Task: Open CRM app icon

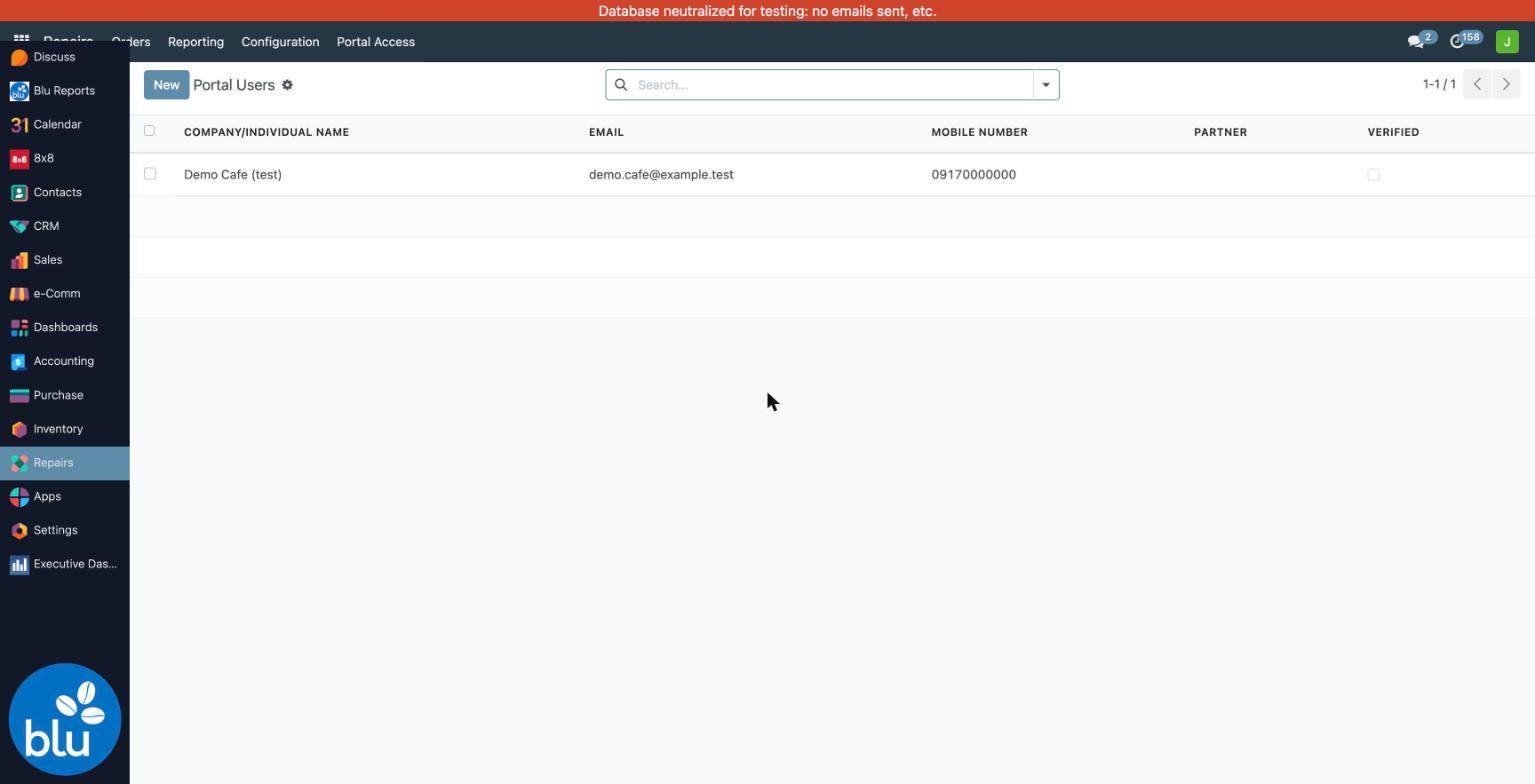Action: (19, 226)
